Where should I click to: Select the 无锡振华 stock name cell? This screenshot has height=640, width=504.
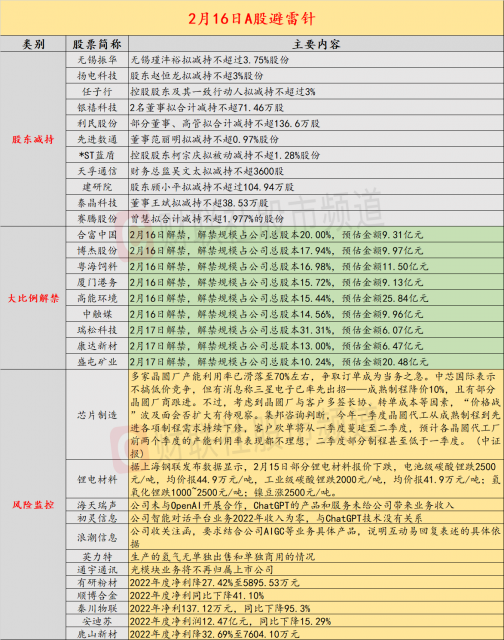(x=97, y=60)
